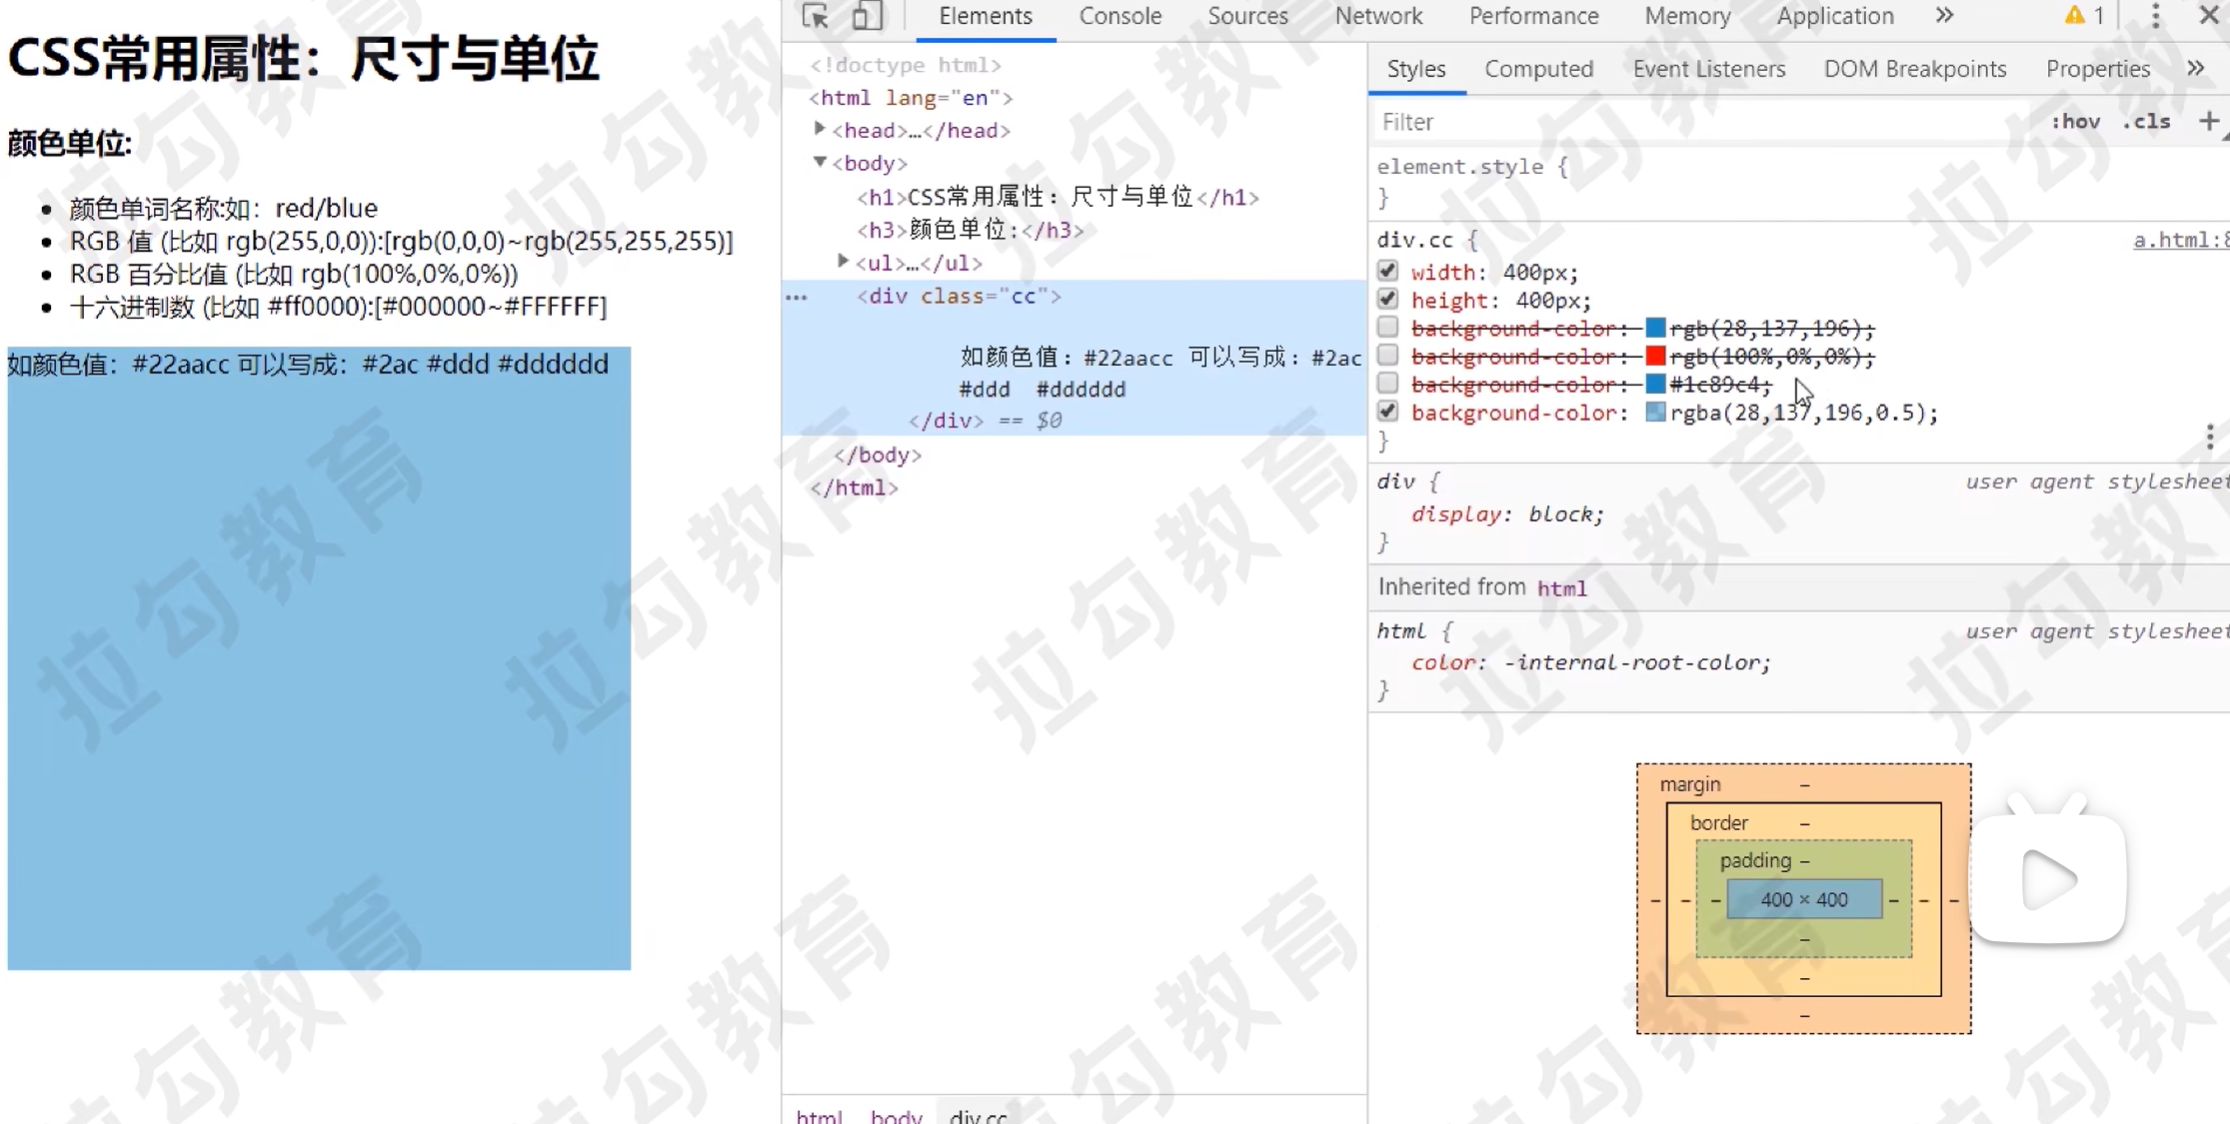2230x1124 pixels.
Task: Enable the rgb(100%,0%,0%) background-color checkbox
Action: [1387, 356]
